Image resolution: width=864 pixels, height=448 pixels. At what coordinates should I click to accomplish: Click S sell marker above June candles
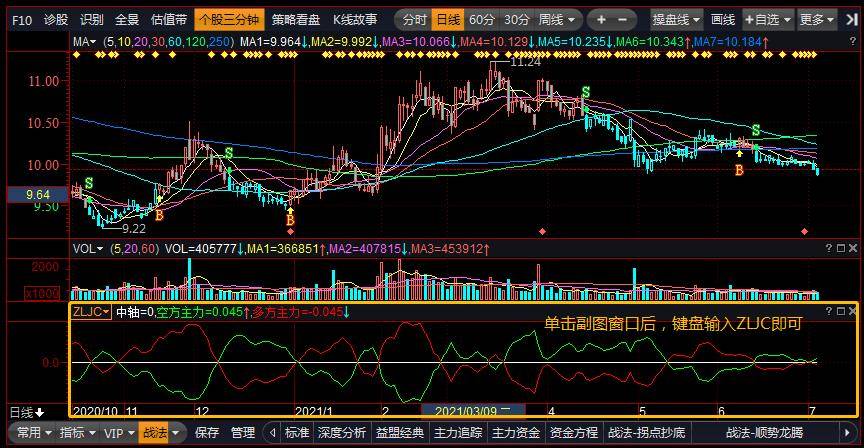[x=756, y=131]
